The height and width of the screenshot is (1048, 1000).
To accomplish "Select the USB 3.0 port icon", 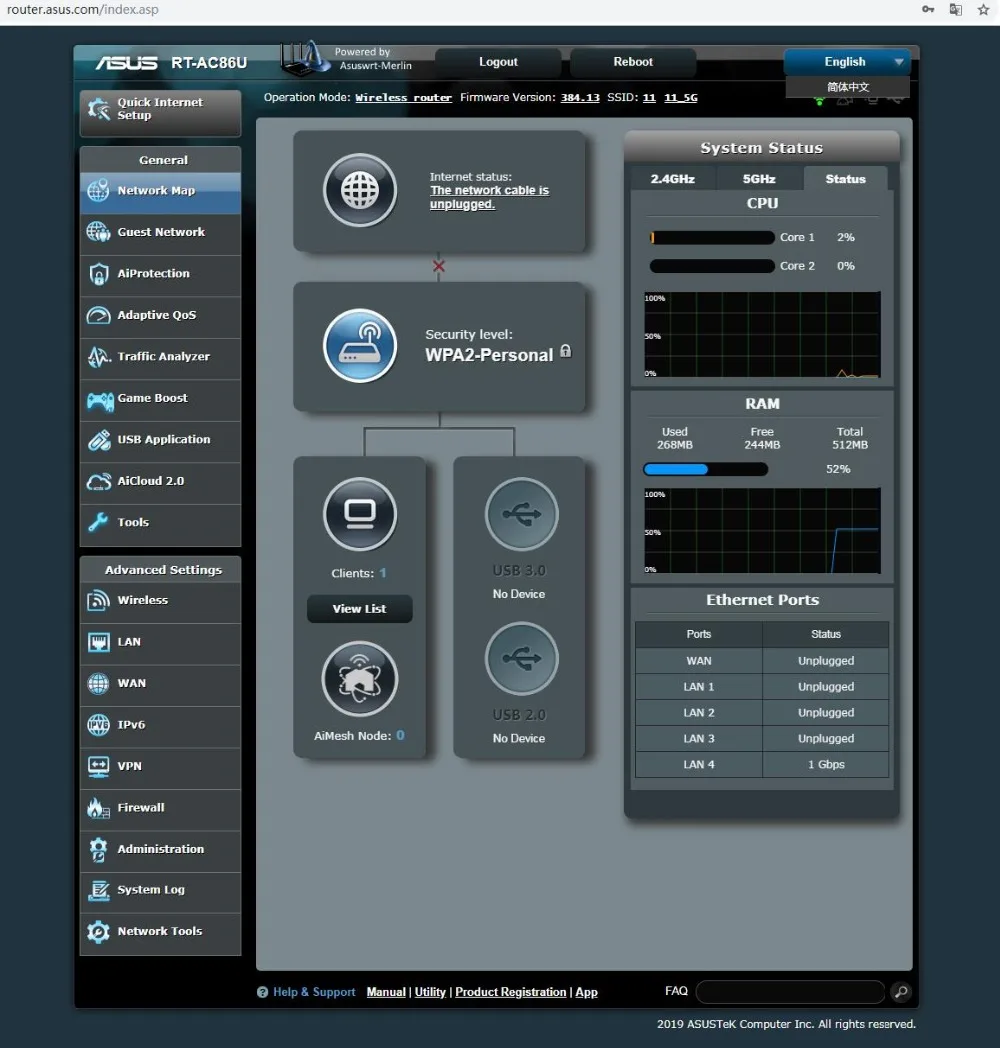I will tap(521, 514).
